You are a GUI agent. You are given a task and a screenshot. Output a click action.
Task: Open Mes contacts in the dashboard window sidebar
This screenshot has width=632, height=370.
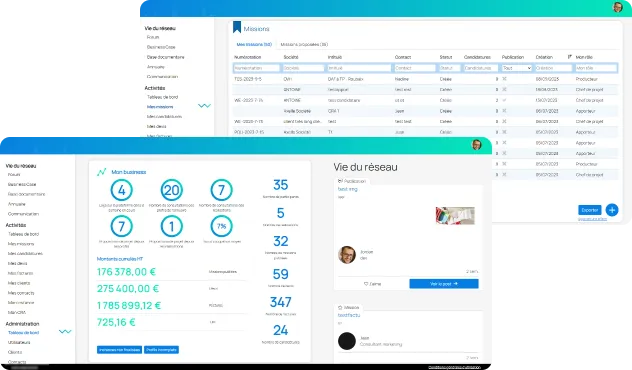(21, 293)
